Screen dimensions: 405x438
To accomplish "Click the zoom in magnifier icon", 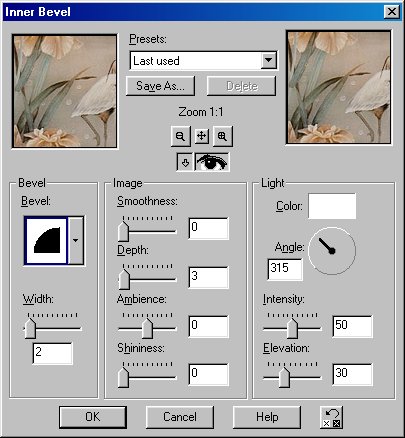I will coord(222,136).
